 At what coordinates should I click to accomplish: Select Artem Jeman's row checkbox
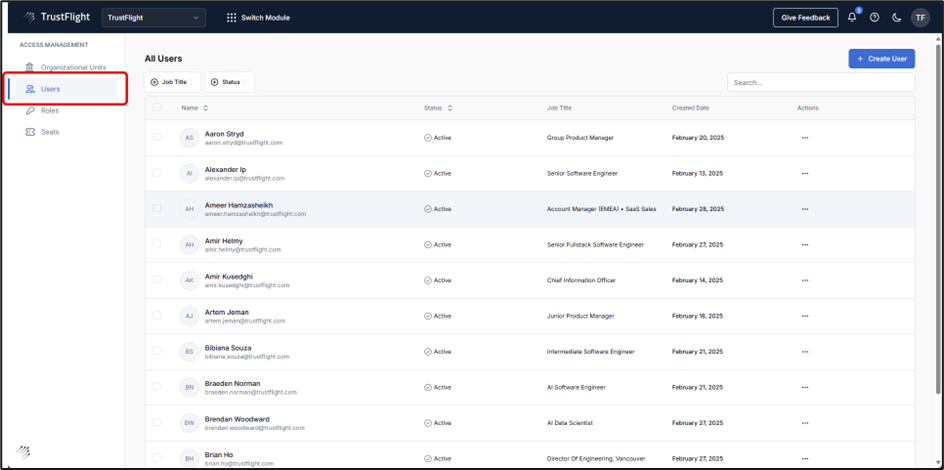point(157,315)
